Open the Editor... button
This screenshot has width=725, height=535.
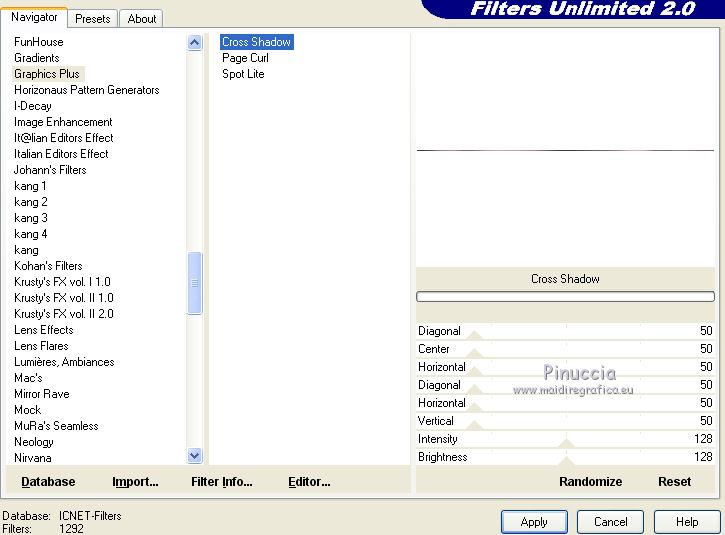tap(309, 481)
